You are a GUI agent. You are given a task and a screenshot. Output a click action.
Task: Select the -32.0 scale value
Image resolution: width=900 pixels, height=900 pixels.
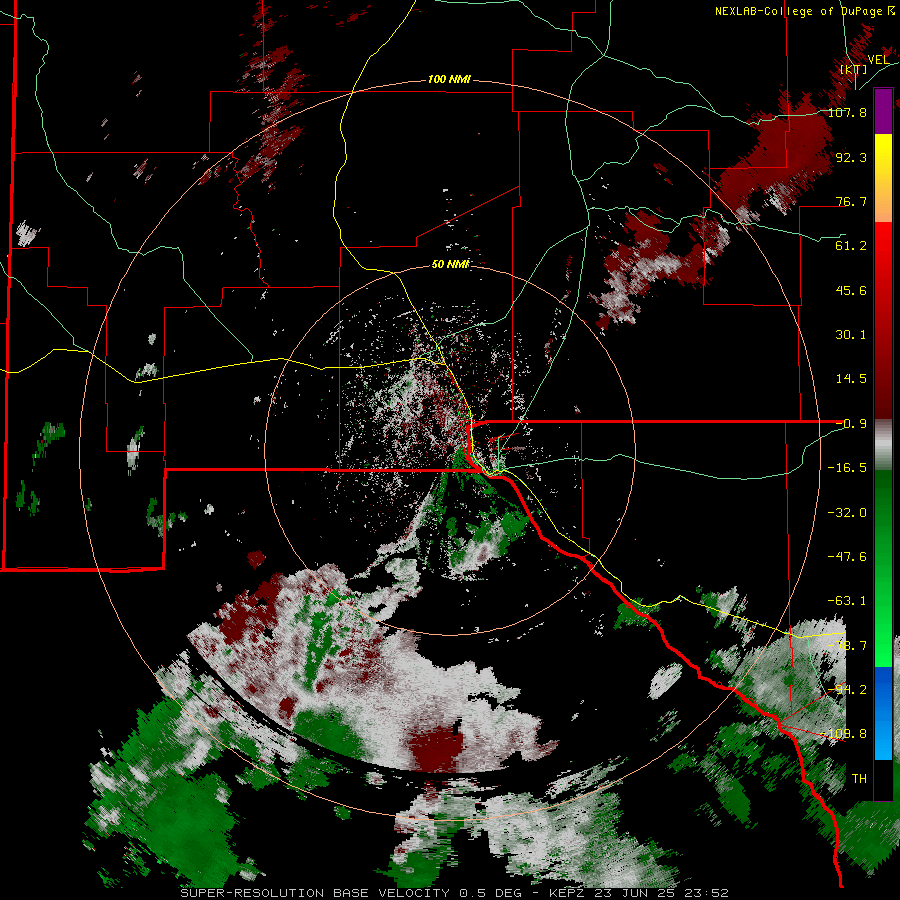click(847, 513)
